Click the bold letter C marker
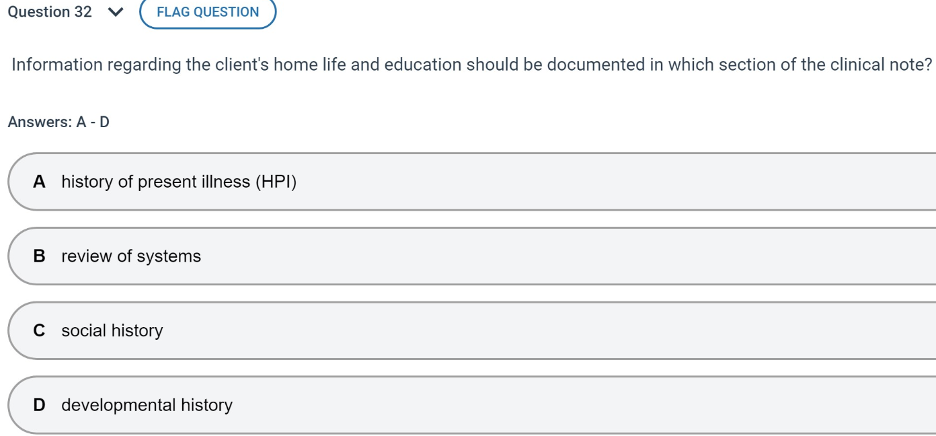Image resolution: width=936 pixels, height=436 pixels. pos(39,330)
